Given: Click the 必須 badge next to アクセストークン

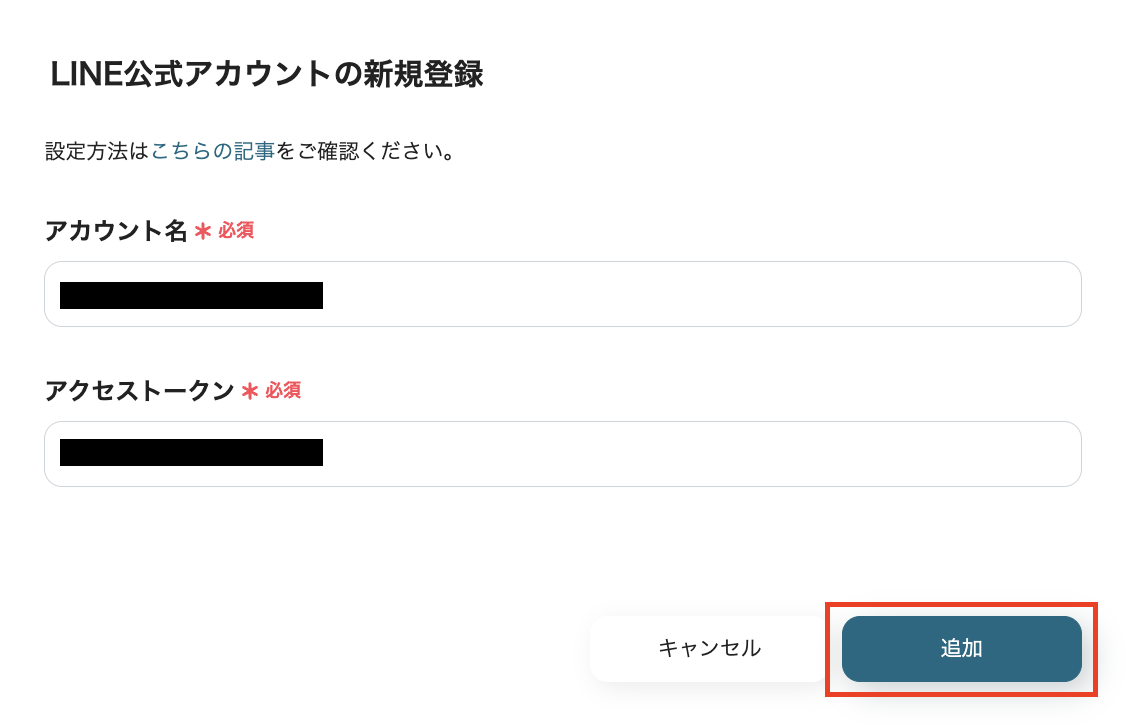Looking at the screenshot, I should 283,391.
